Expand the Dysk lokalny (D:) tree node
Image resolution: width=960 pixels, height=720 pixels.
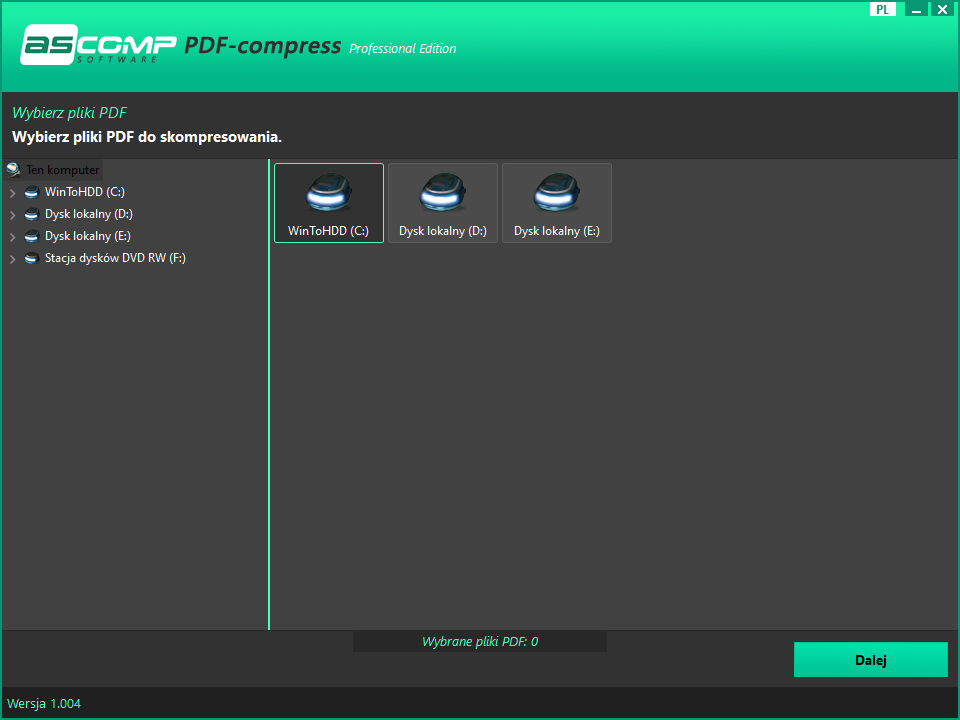[x=12, y=215]
